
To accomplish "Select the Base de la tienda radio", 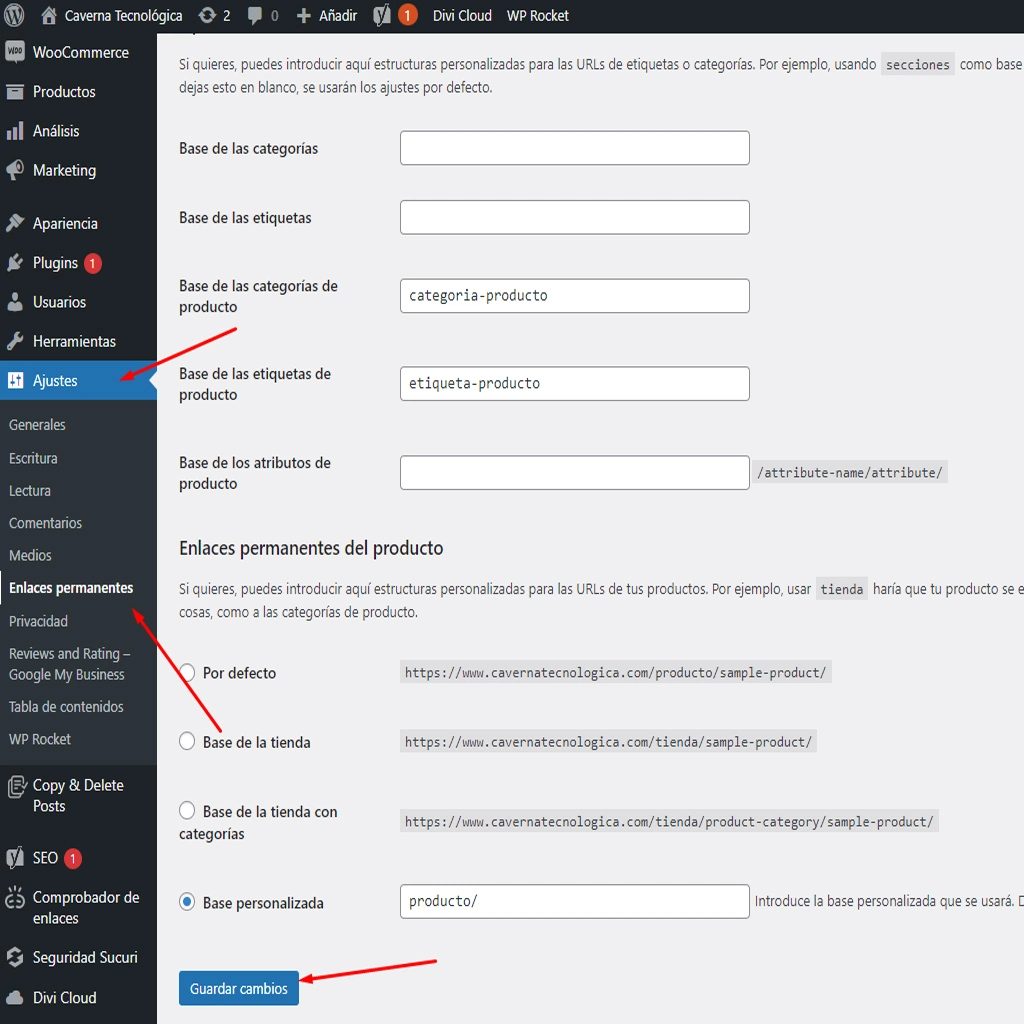I will (187, 741).
